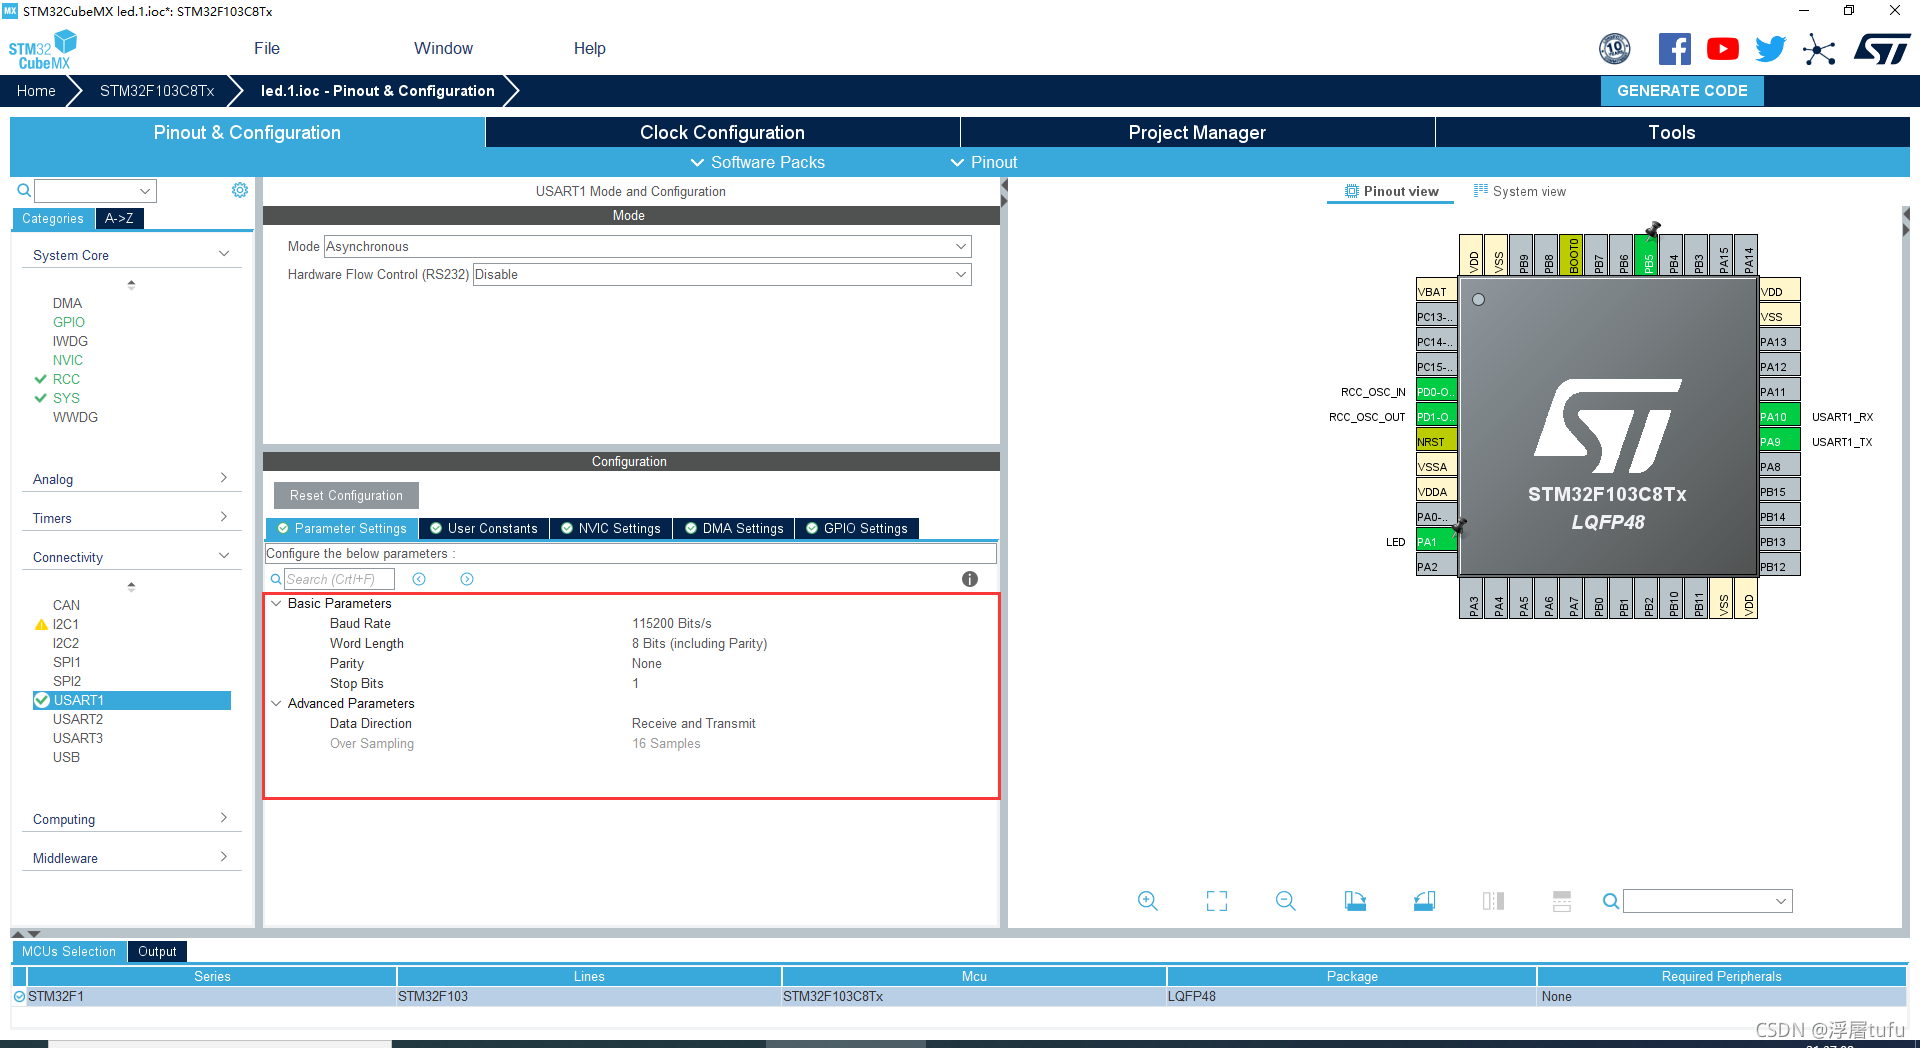
Task: Click the stacked layout icon below the chip
Action: click(x=1562, y=901)
